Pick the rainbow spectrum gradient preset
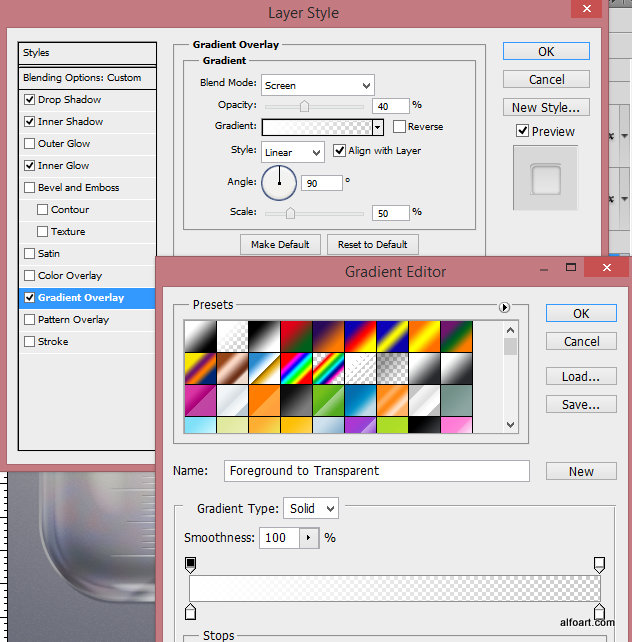Screen dimensions: 632x642 (296, 368)
